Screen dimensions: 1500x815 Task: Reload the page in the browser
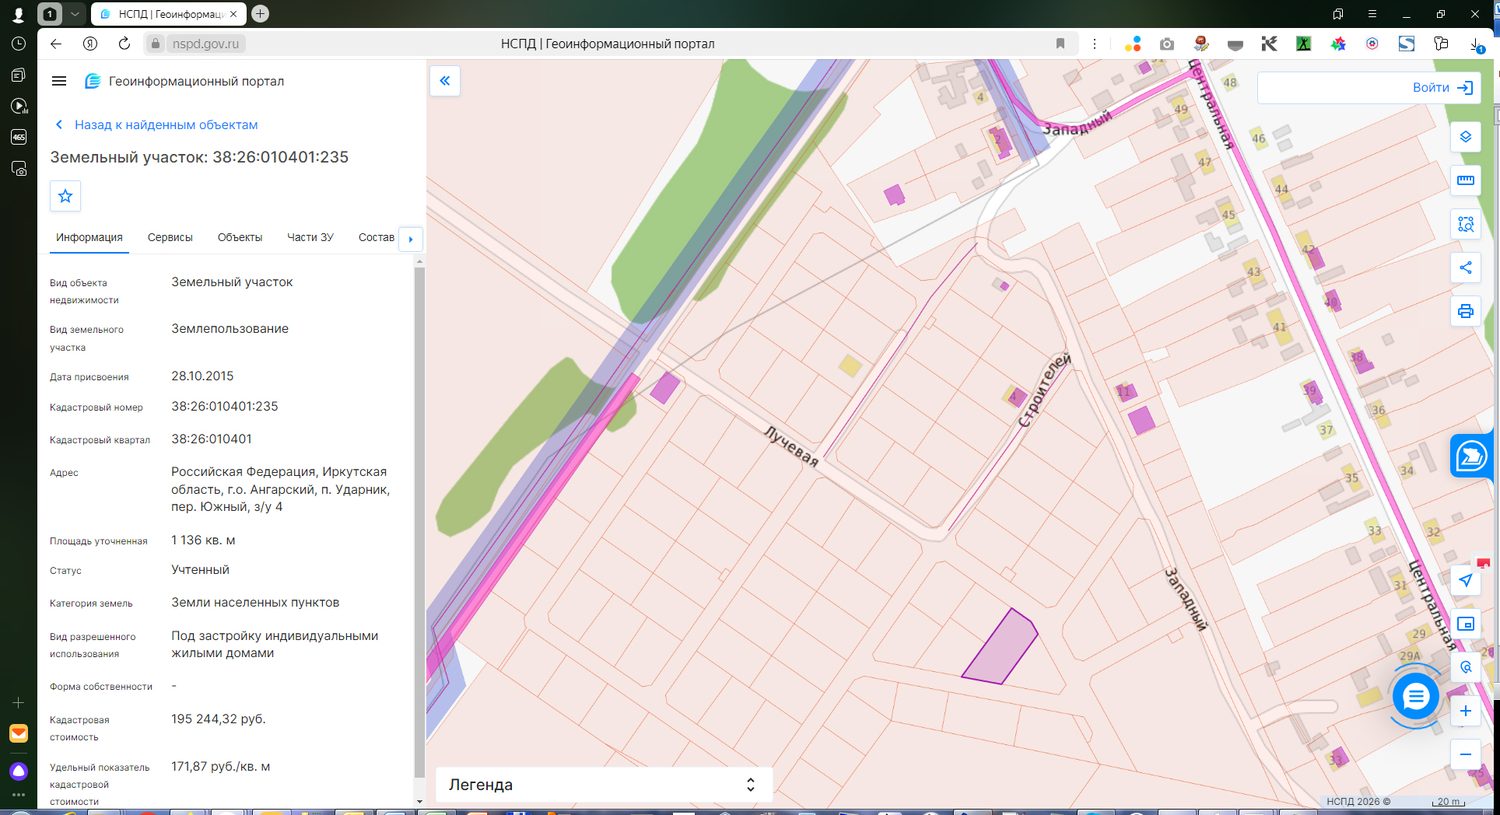[124, 44]
